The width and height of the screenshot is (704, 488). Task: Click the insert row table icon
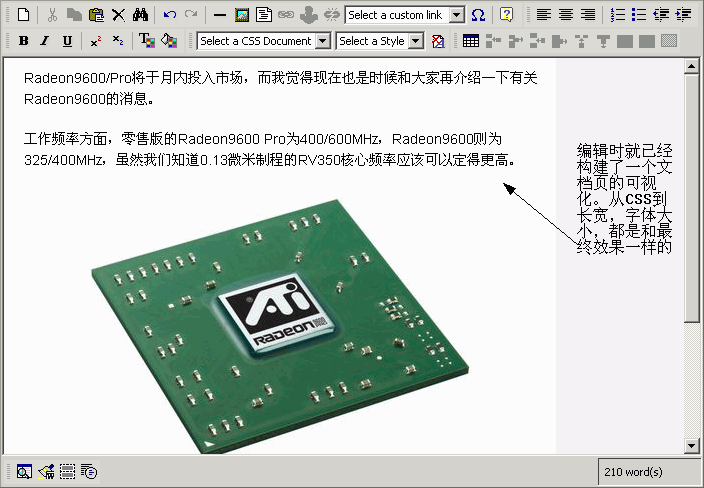(493, 41)
